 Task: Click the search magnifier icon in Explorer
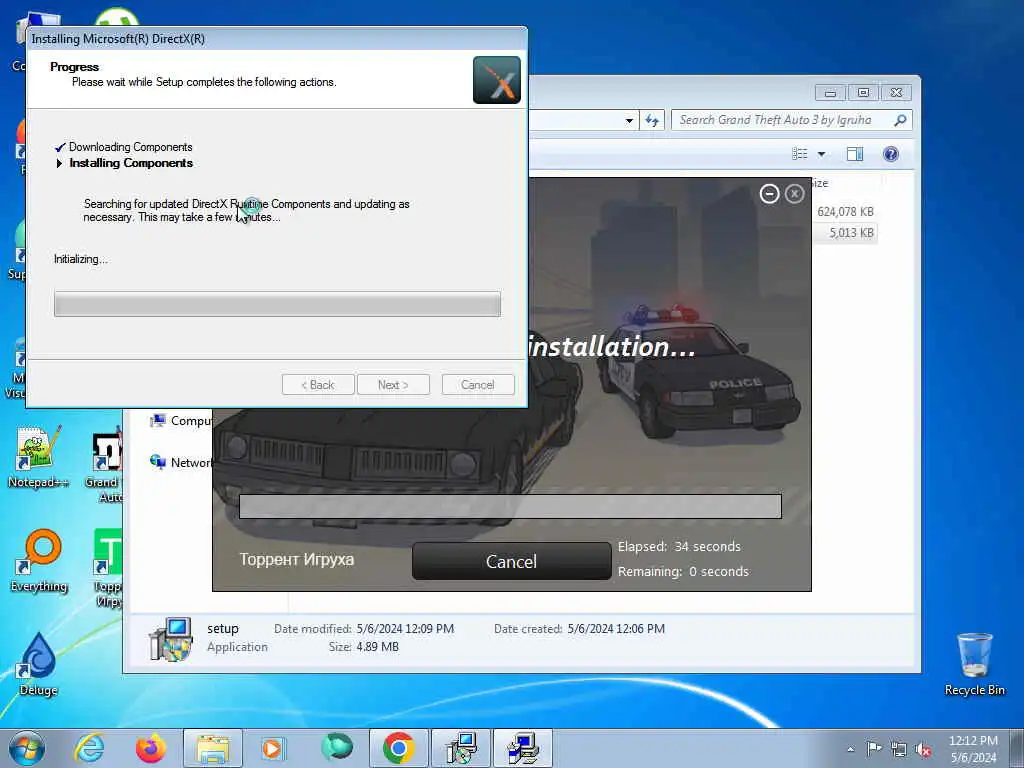point(900,120)
